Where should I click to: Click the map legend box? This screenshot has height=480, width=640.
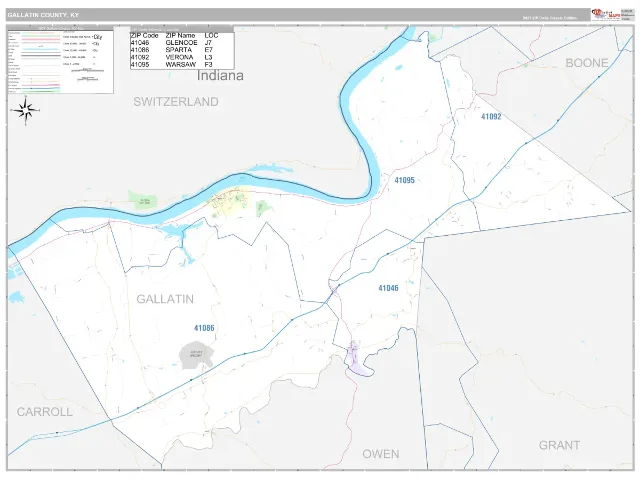pyautogui.click(x=60, y=60)
